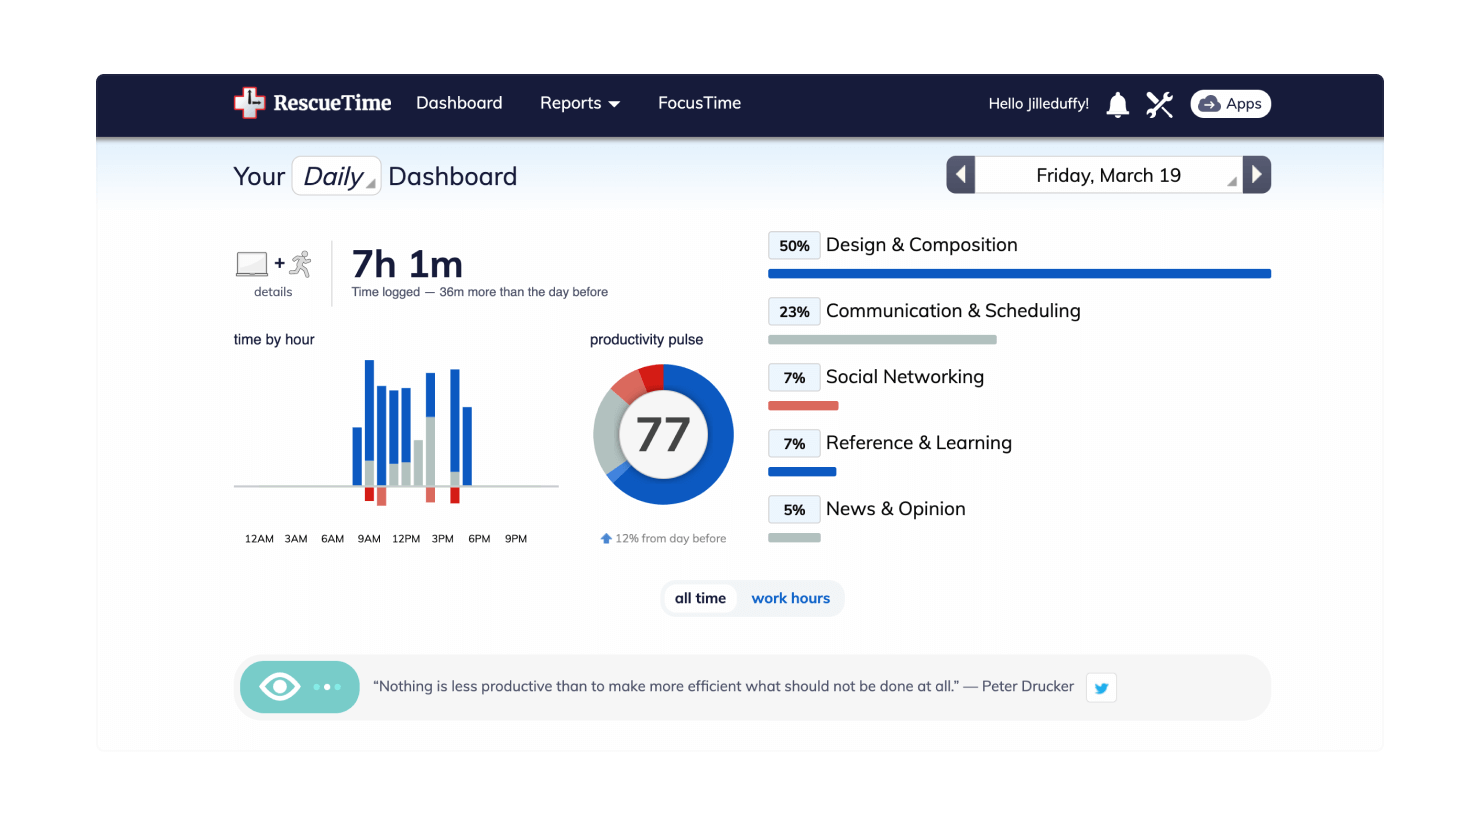Click the 12% from day before text

click(671, 538)
